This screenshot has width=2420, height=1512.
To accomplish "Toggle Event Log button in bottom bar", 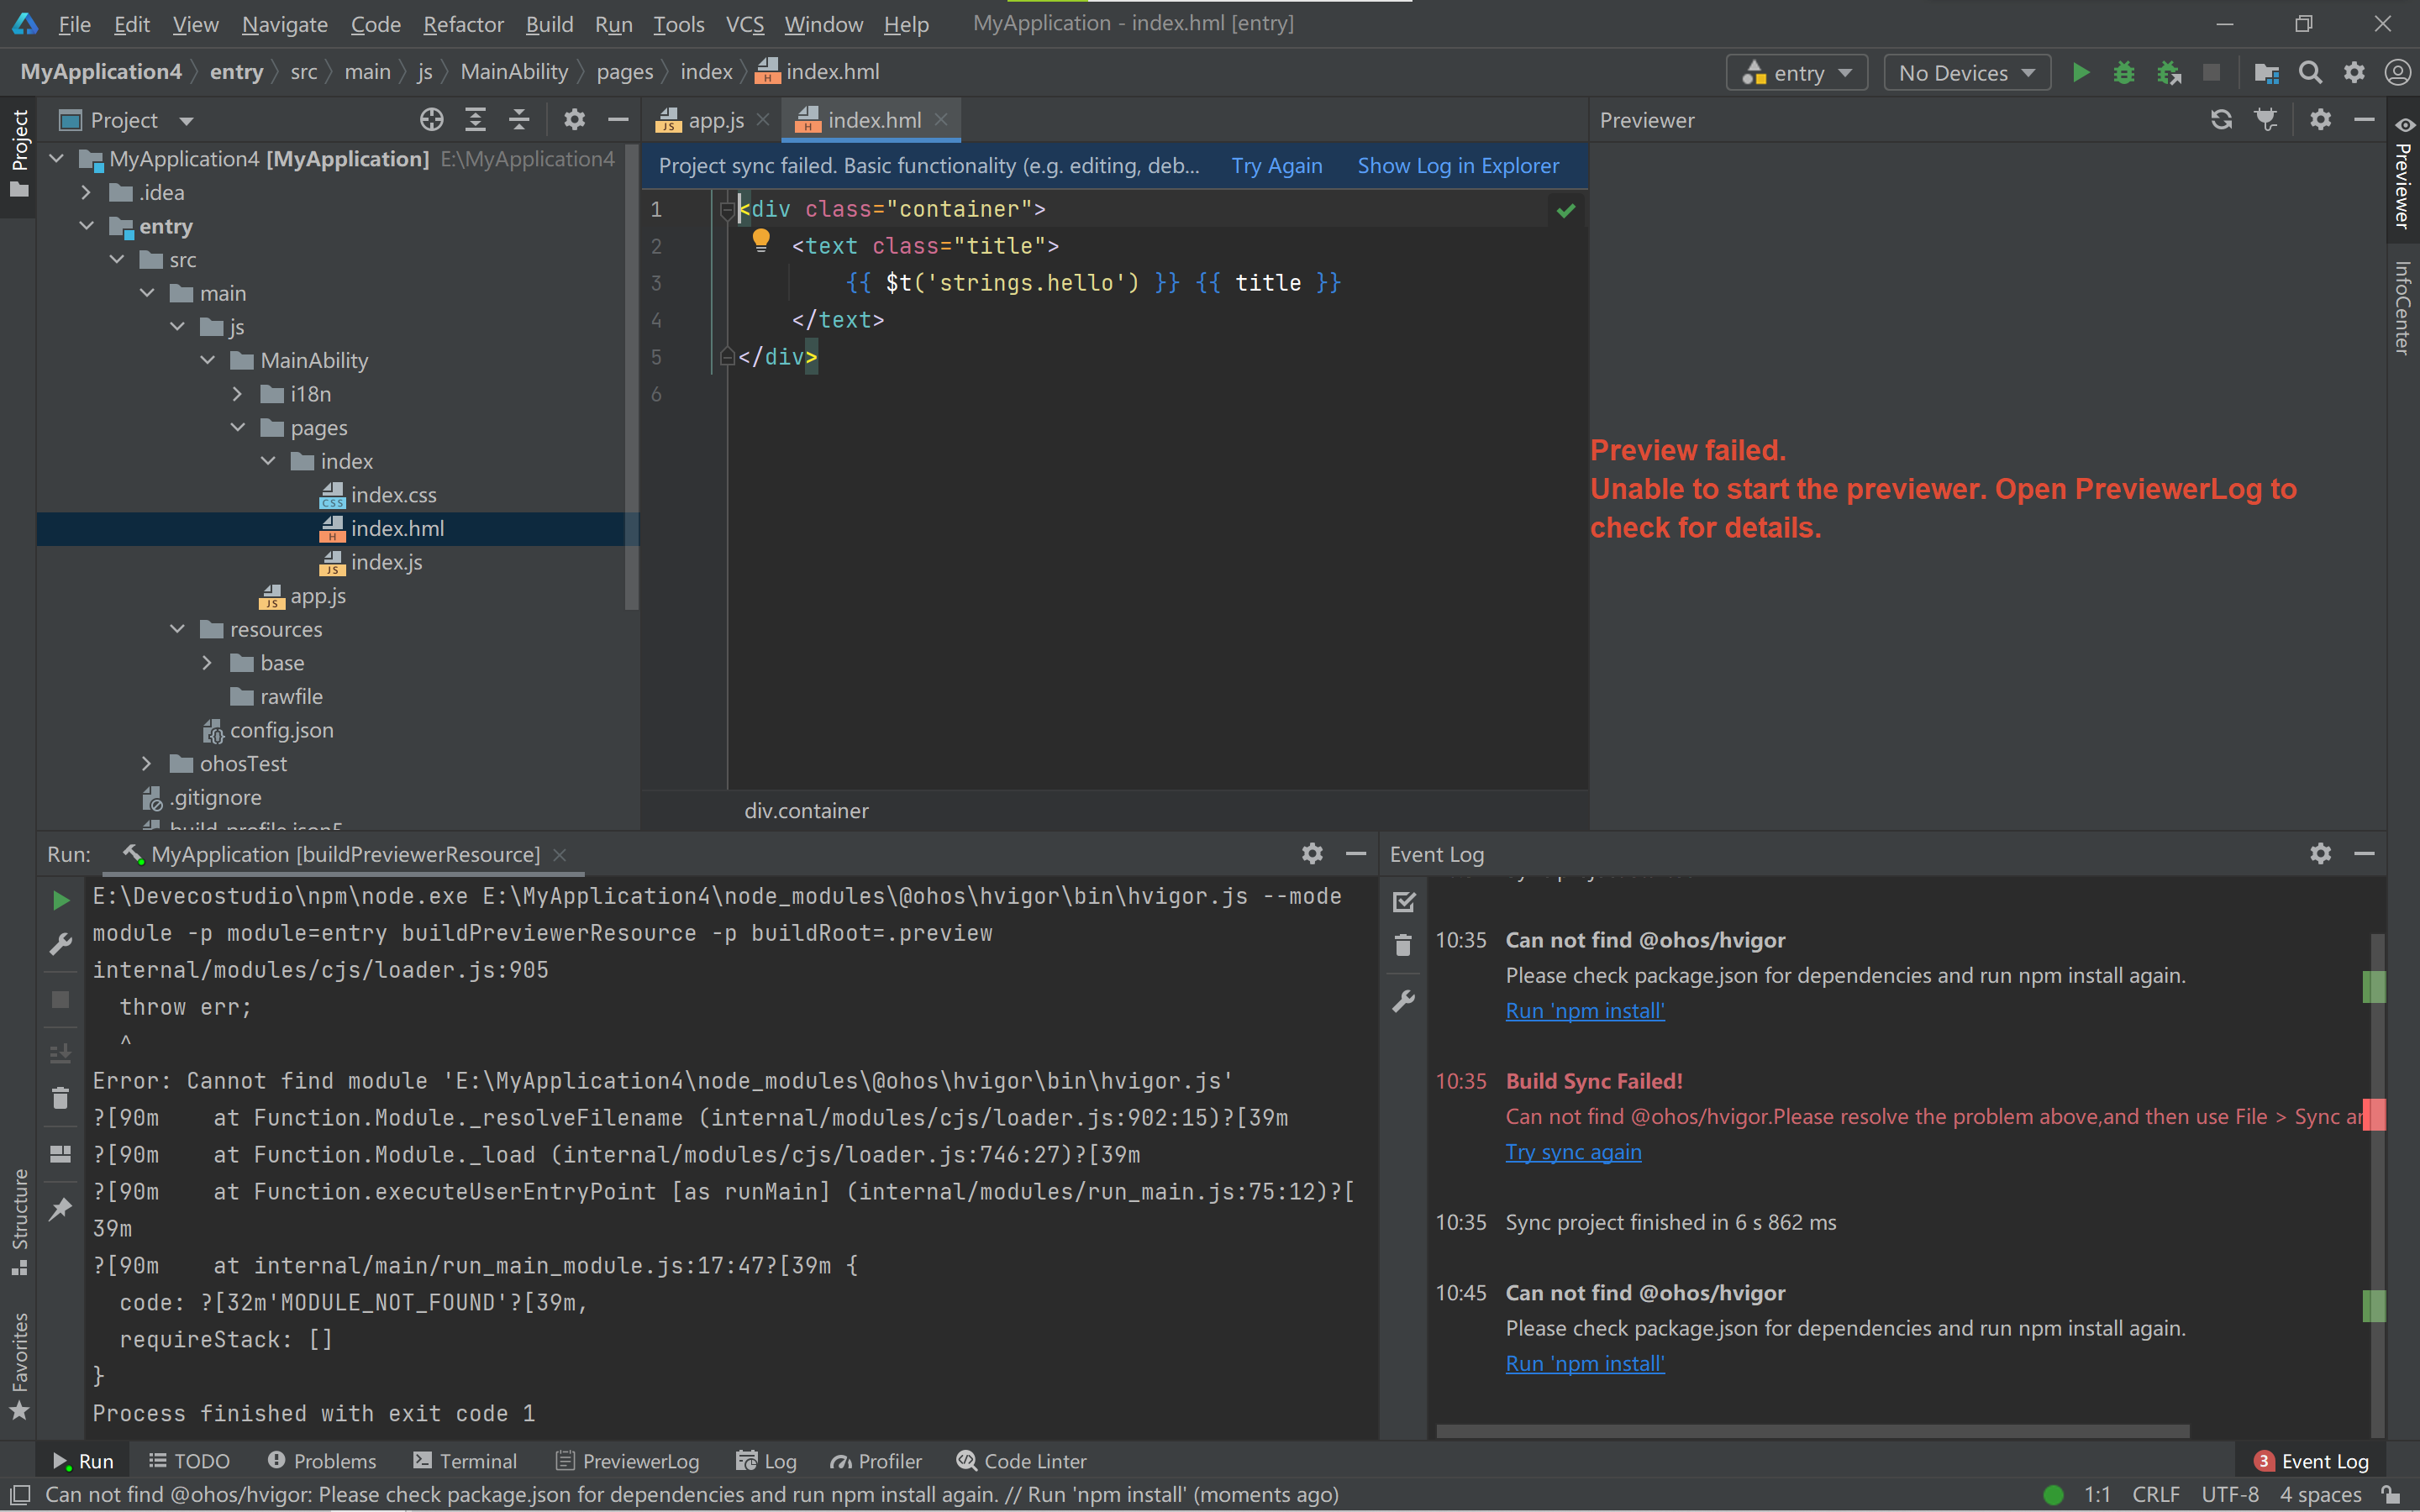I will point(2311,1461).
